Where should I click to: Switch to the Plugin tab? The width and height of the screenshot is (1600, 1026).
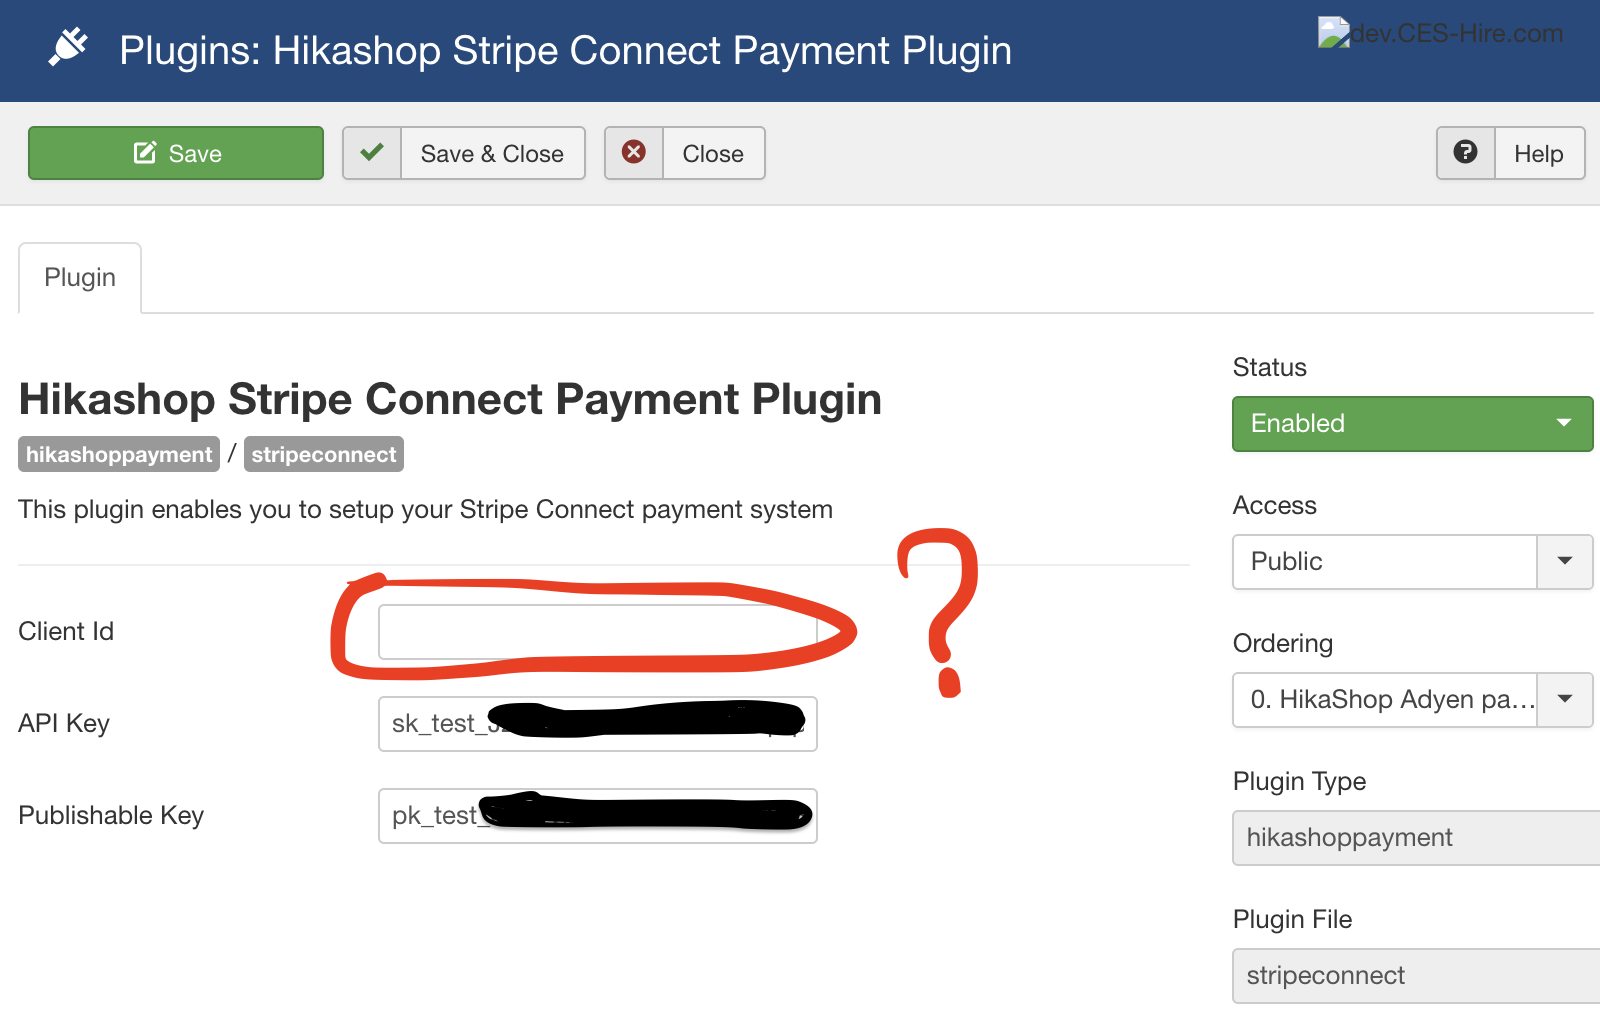[x=80, y=277]
